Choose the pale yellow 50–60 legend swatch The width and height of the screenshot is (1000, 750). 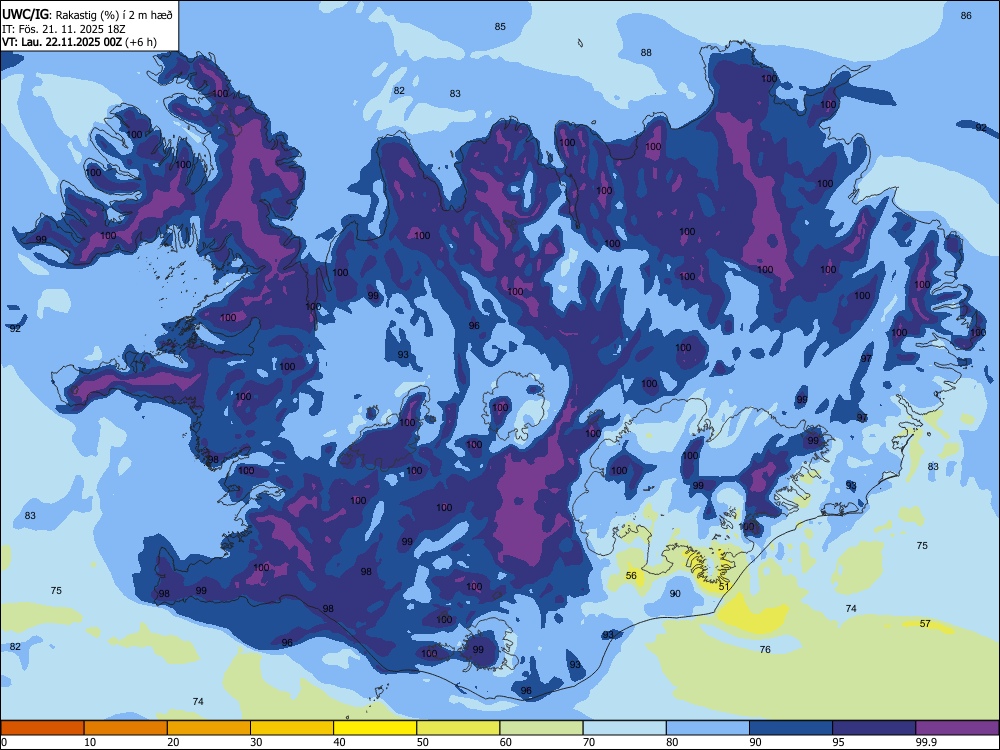click(x=458, y=728)
